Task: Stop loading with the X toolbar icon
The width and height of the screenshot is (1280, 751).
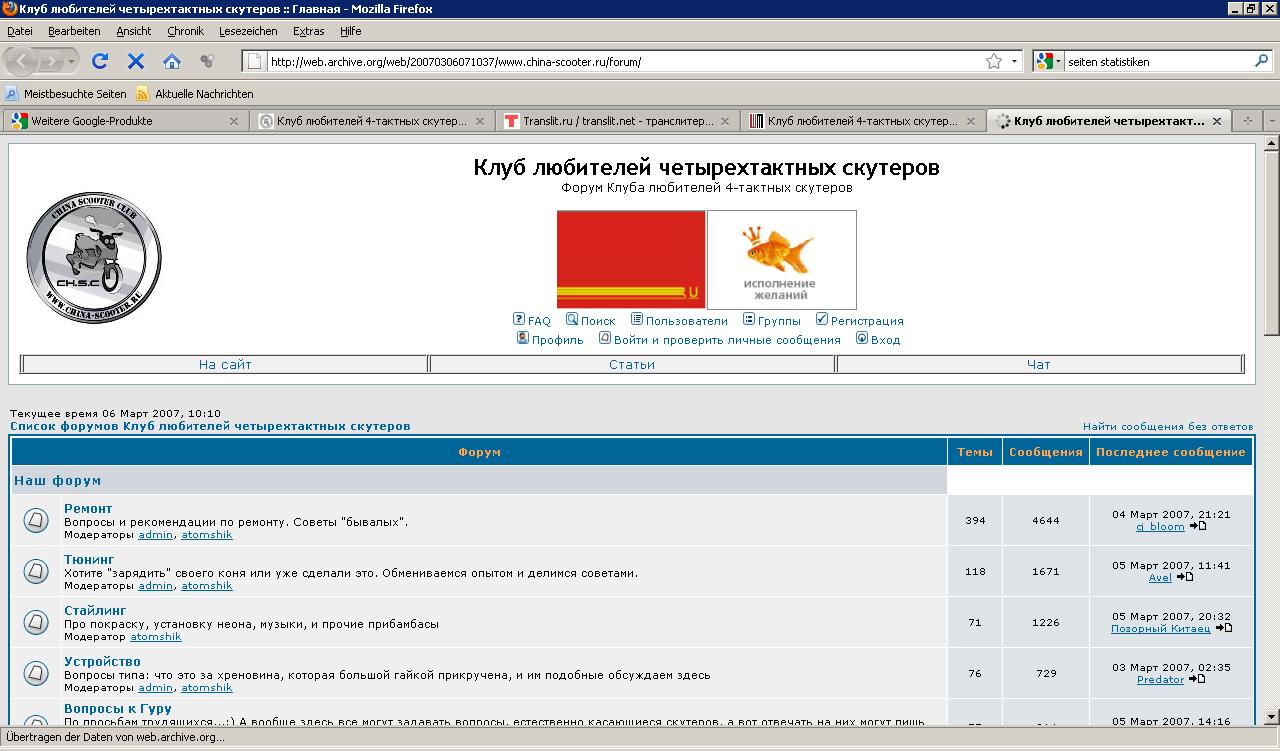Action: (x=136, y=61)
